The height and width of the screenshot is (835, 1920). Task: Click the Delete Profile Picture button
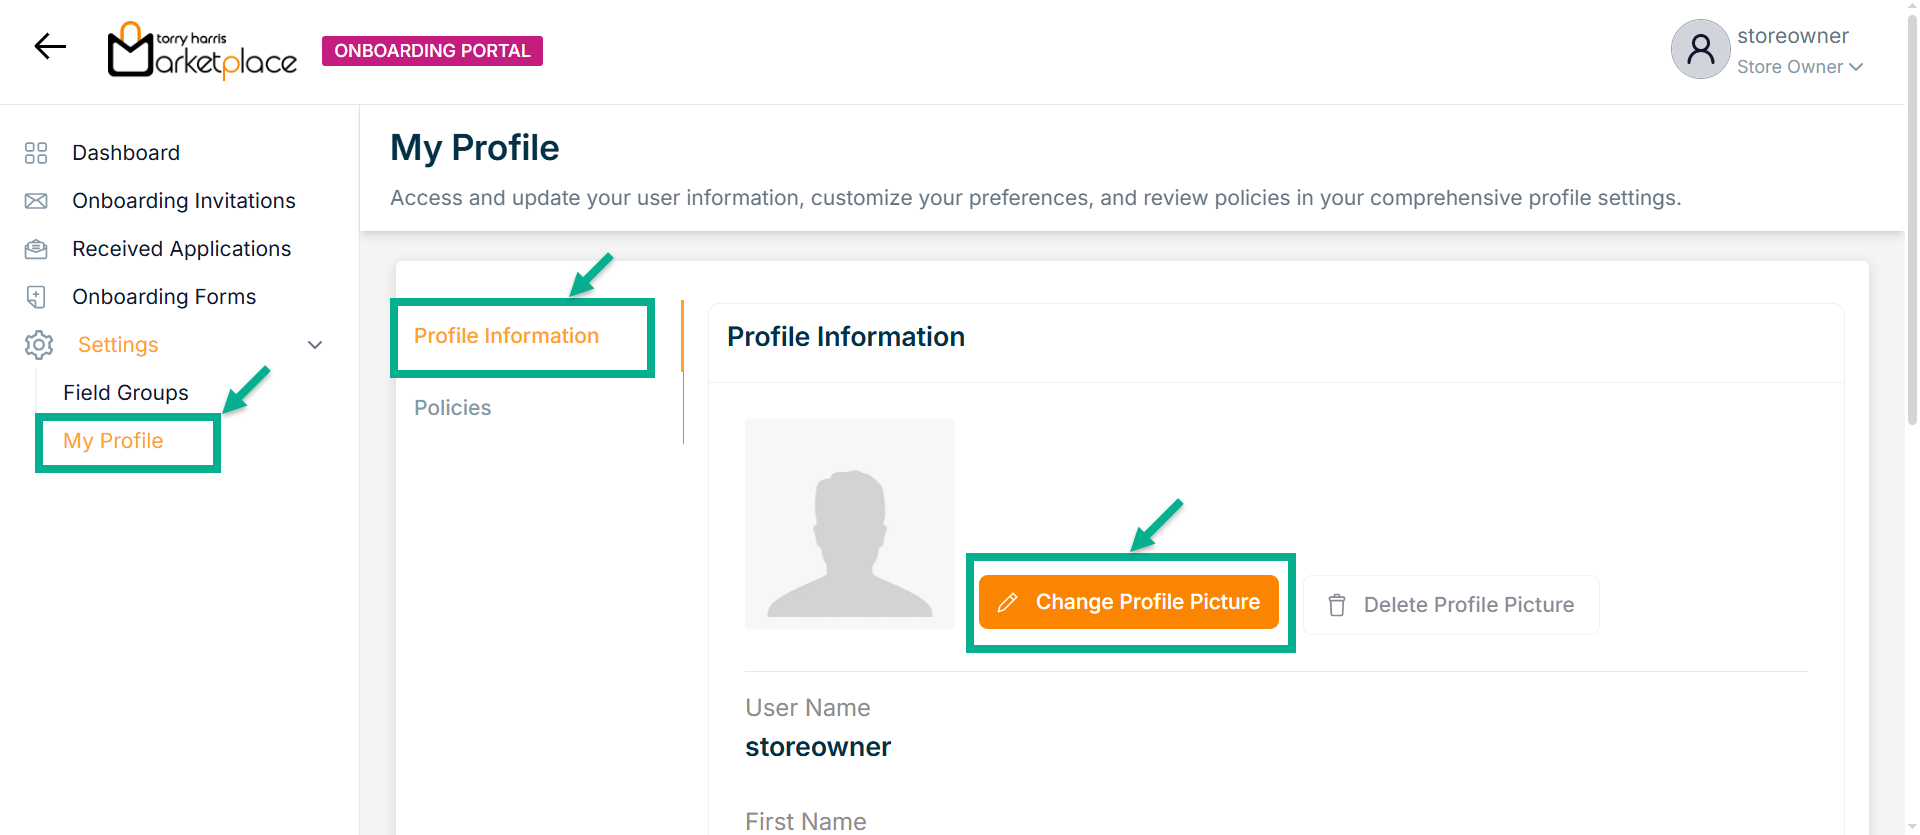click(1451, 605)
